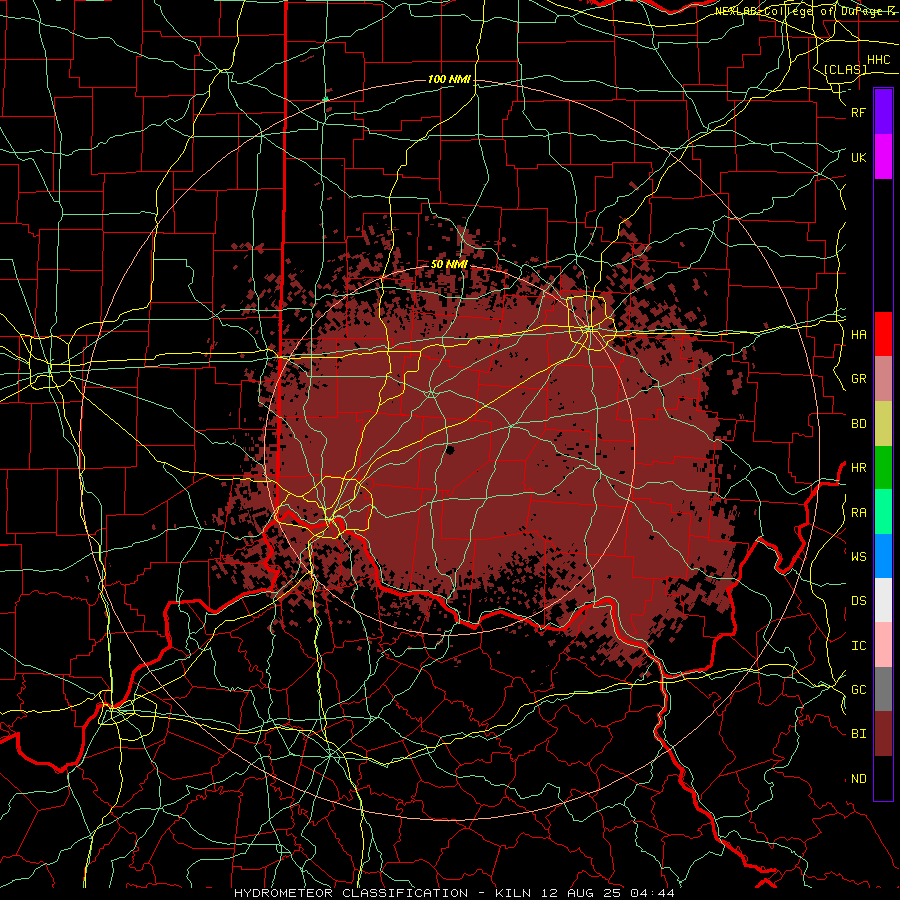This screenshot has height=900, width=900.
Task: Click the "RF" legend label
Action: (858, 112)
